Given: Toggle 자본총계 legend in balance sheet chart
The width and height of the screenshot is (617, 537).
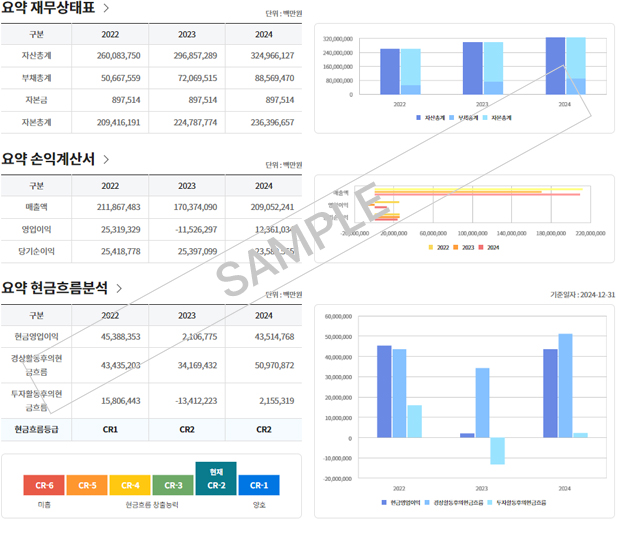Looking at the screenshot, I should pyautogui.click(x=487, y=118).
